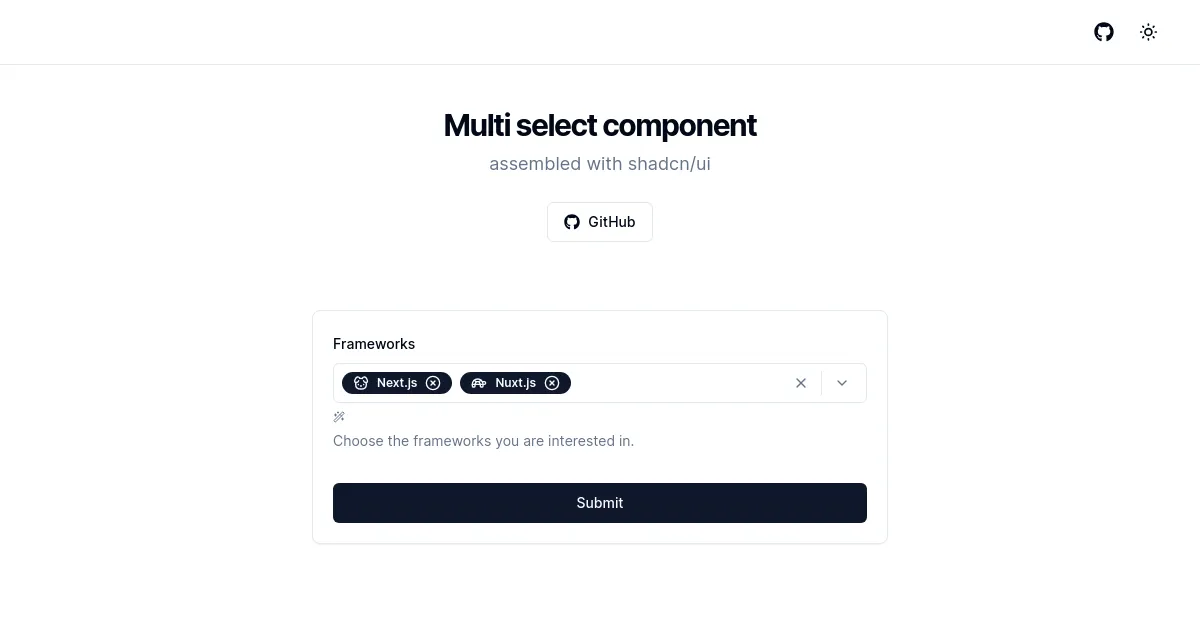The image size is (1200, 630).
Task: Click the dark Submit bar at the card bottom
Action: click(x=600, y=503)
